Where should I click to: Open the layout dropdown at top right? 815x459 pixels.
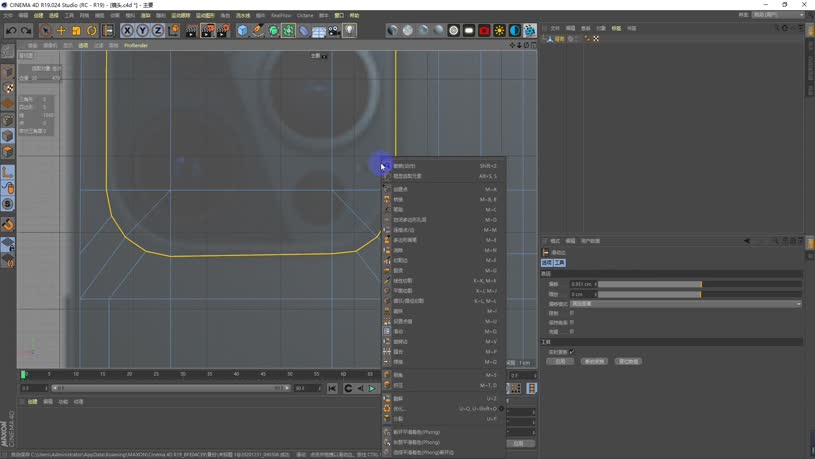coord(778,15)
